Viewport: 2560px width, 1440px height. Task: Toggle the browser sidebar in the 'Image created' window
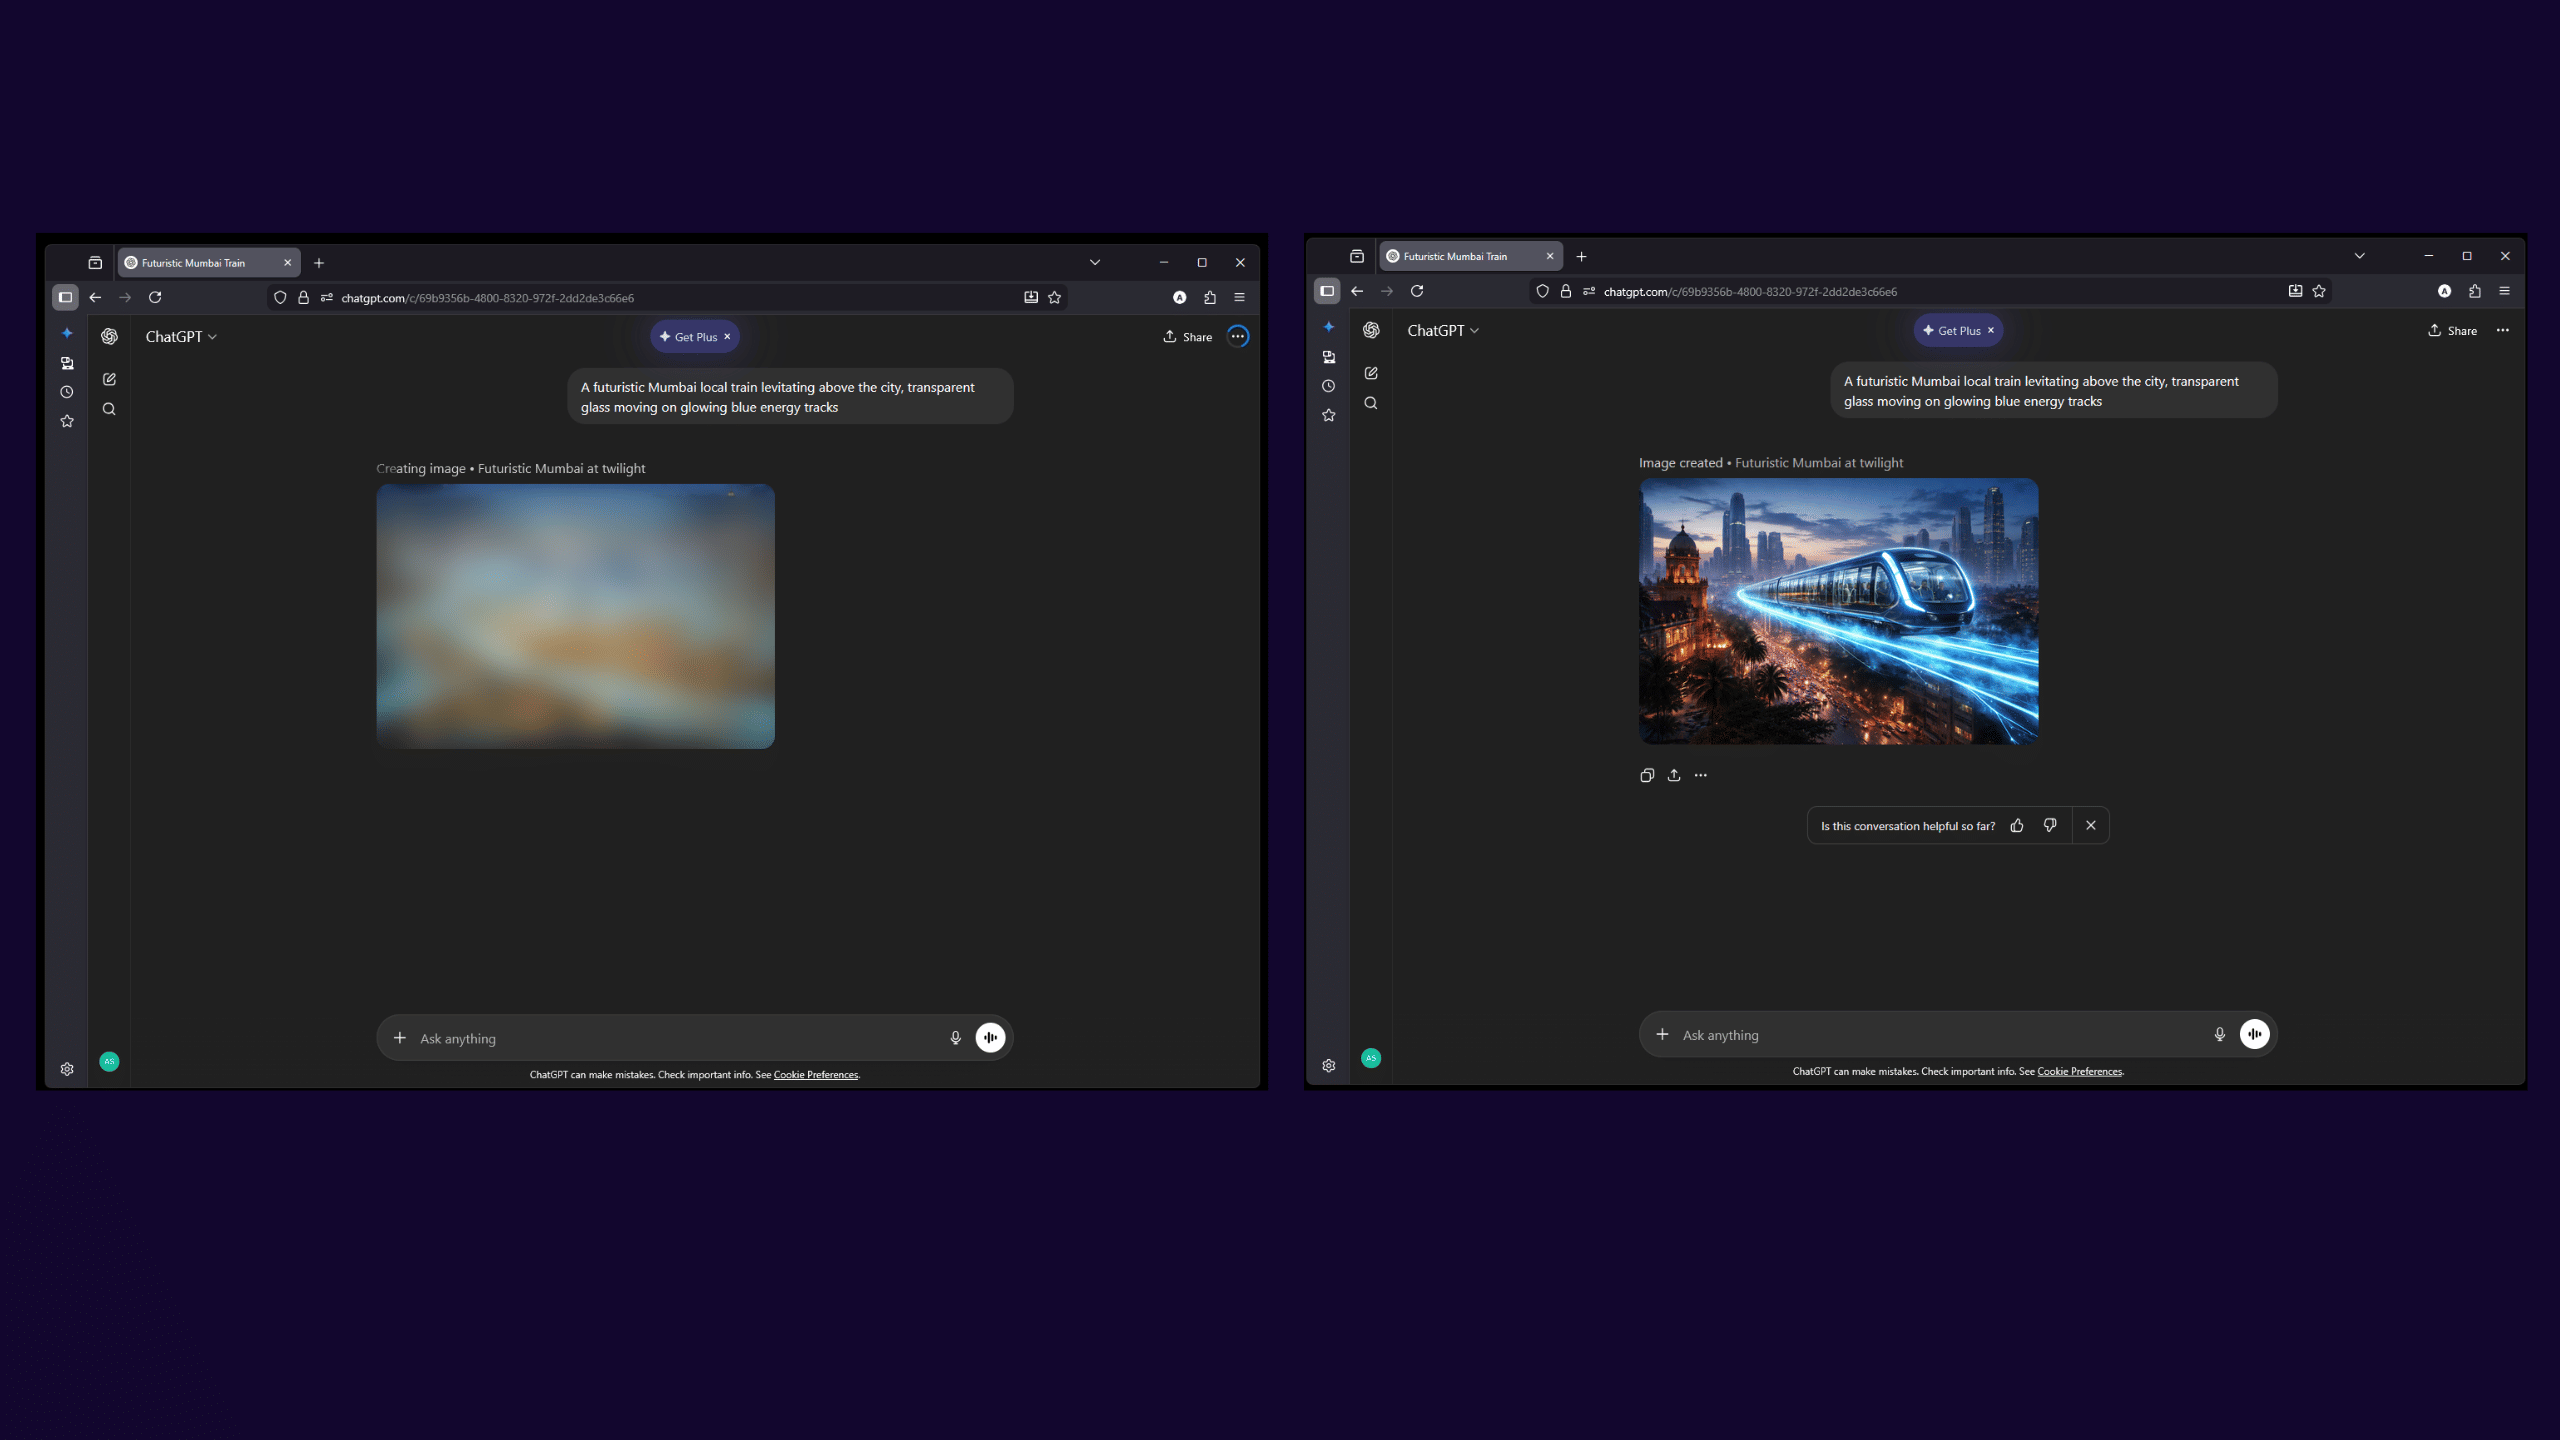pos(1327,291)
